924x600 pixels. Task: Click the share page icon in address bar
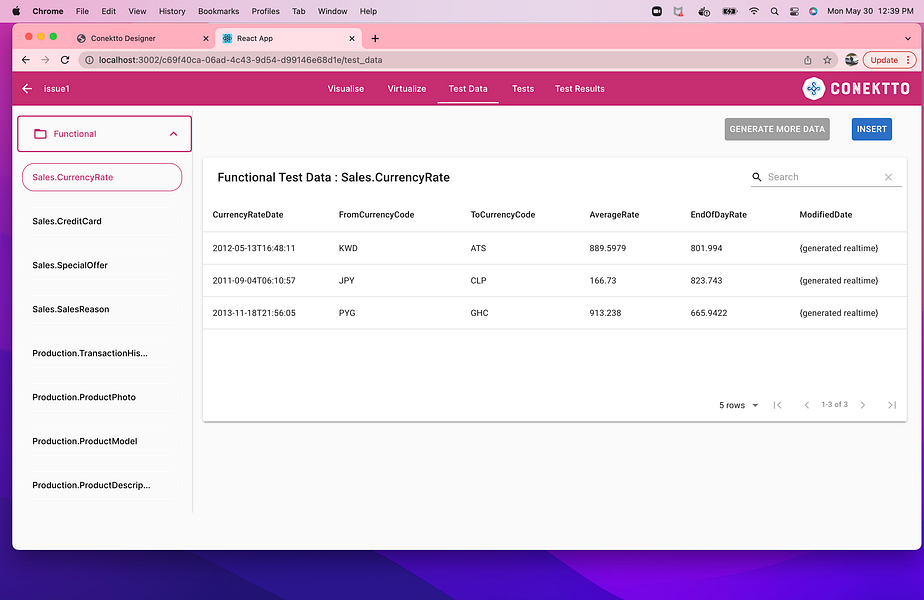pyautogui.click(x=807, y=60)
